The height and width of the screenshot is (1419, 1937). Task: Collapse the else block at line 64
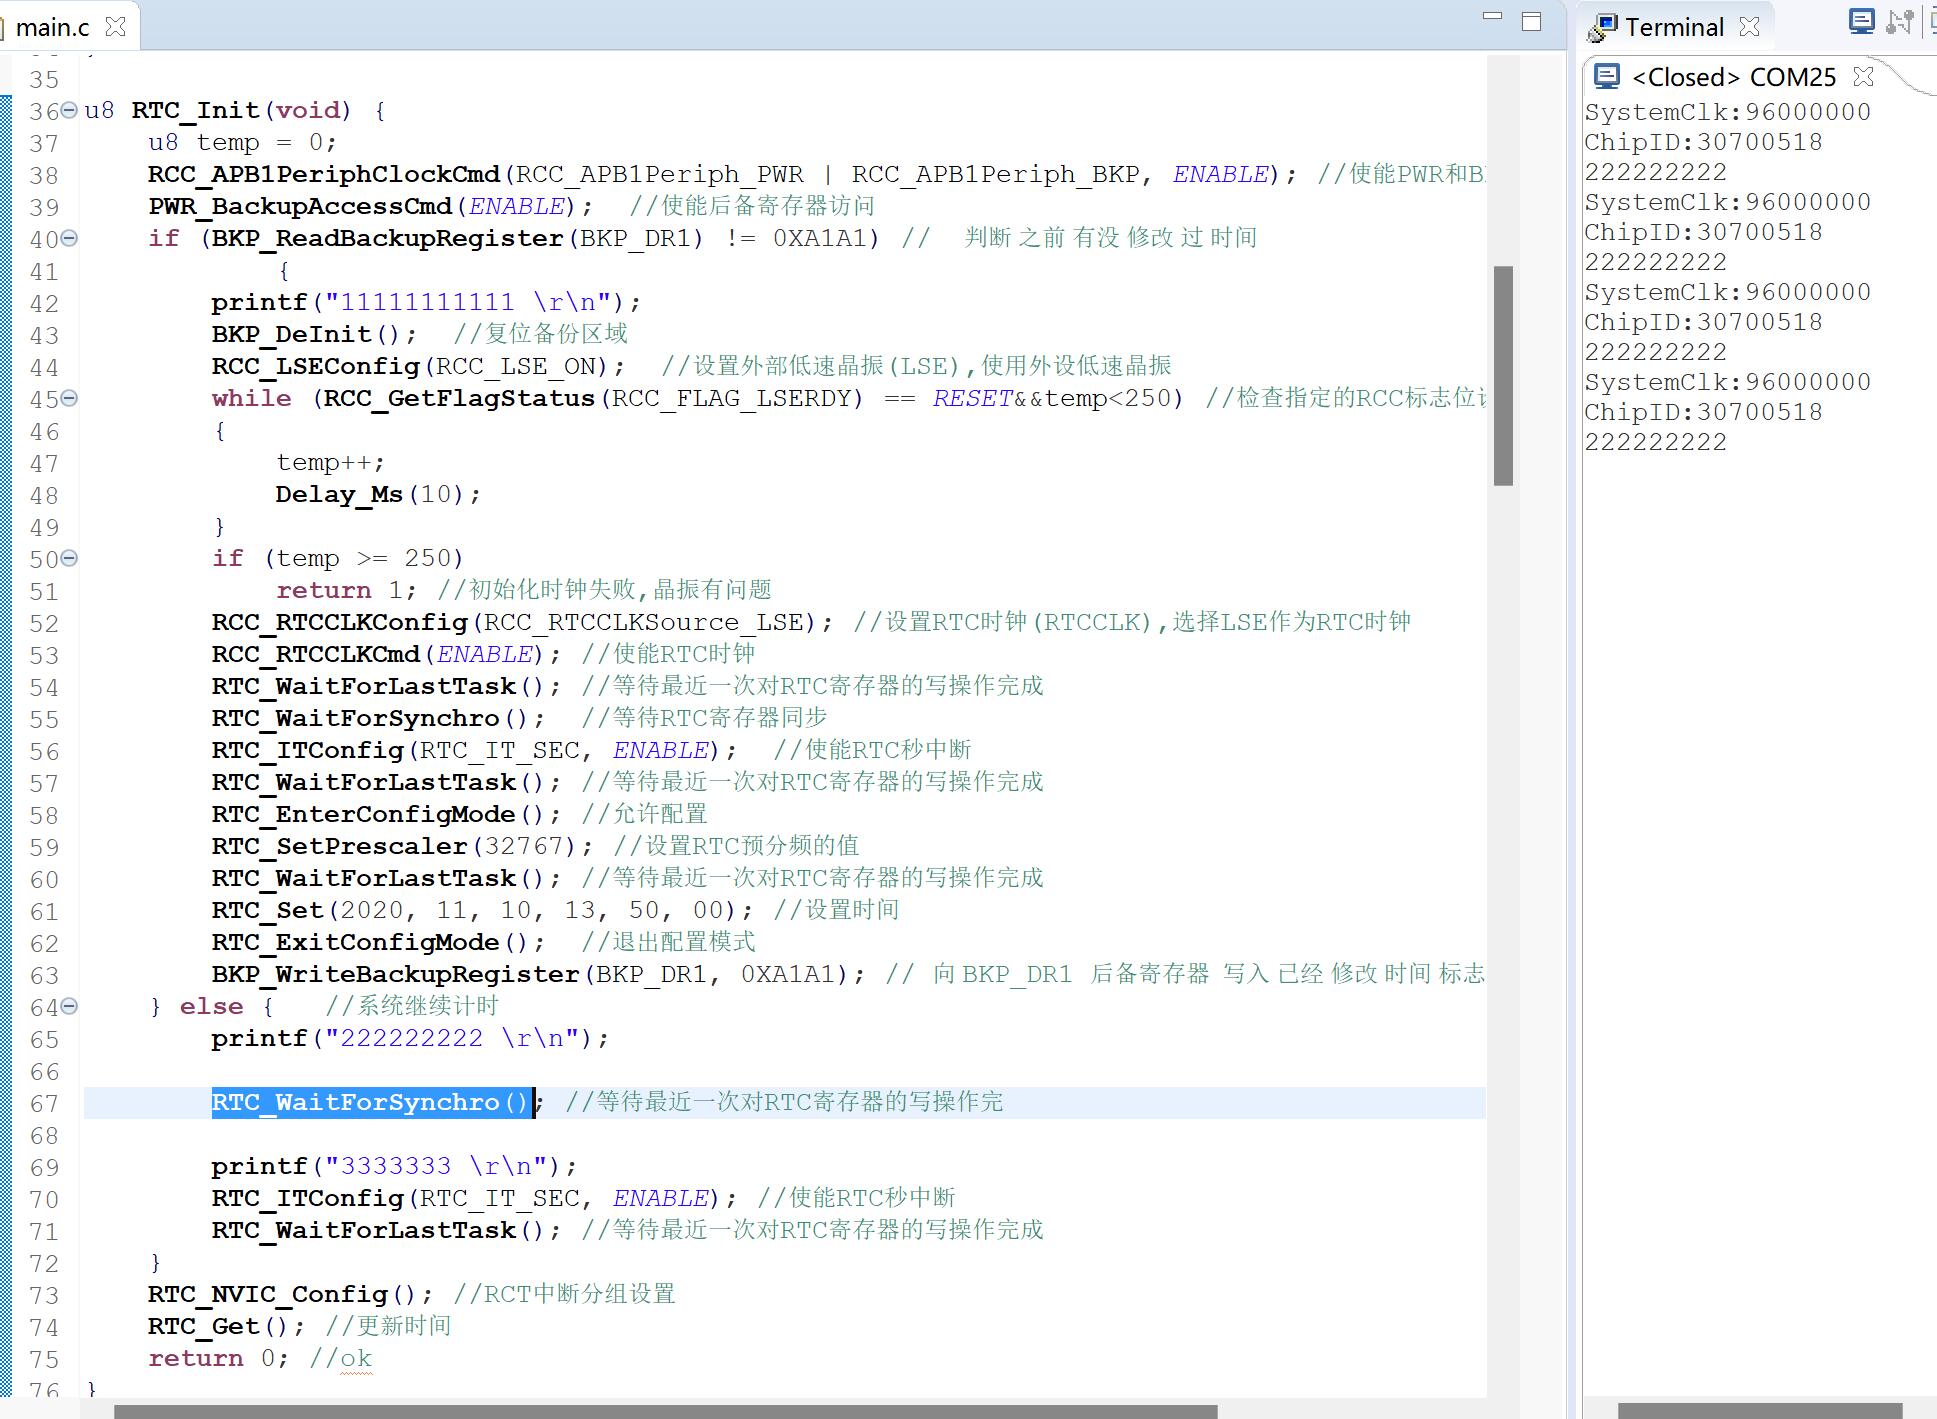69,1006
